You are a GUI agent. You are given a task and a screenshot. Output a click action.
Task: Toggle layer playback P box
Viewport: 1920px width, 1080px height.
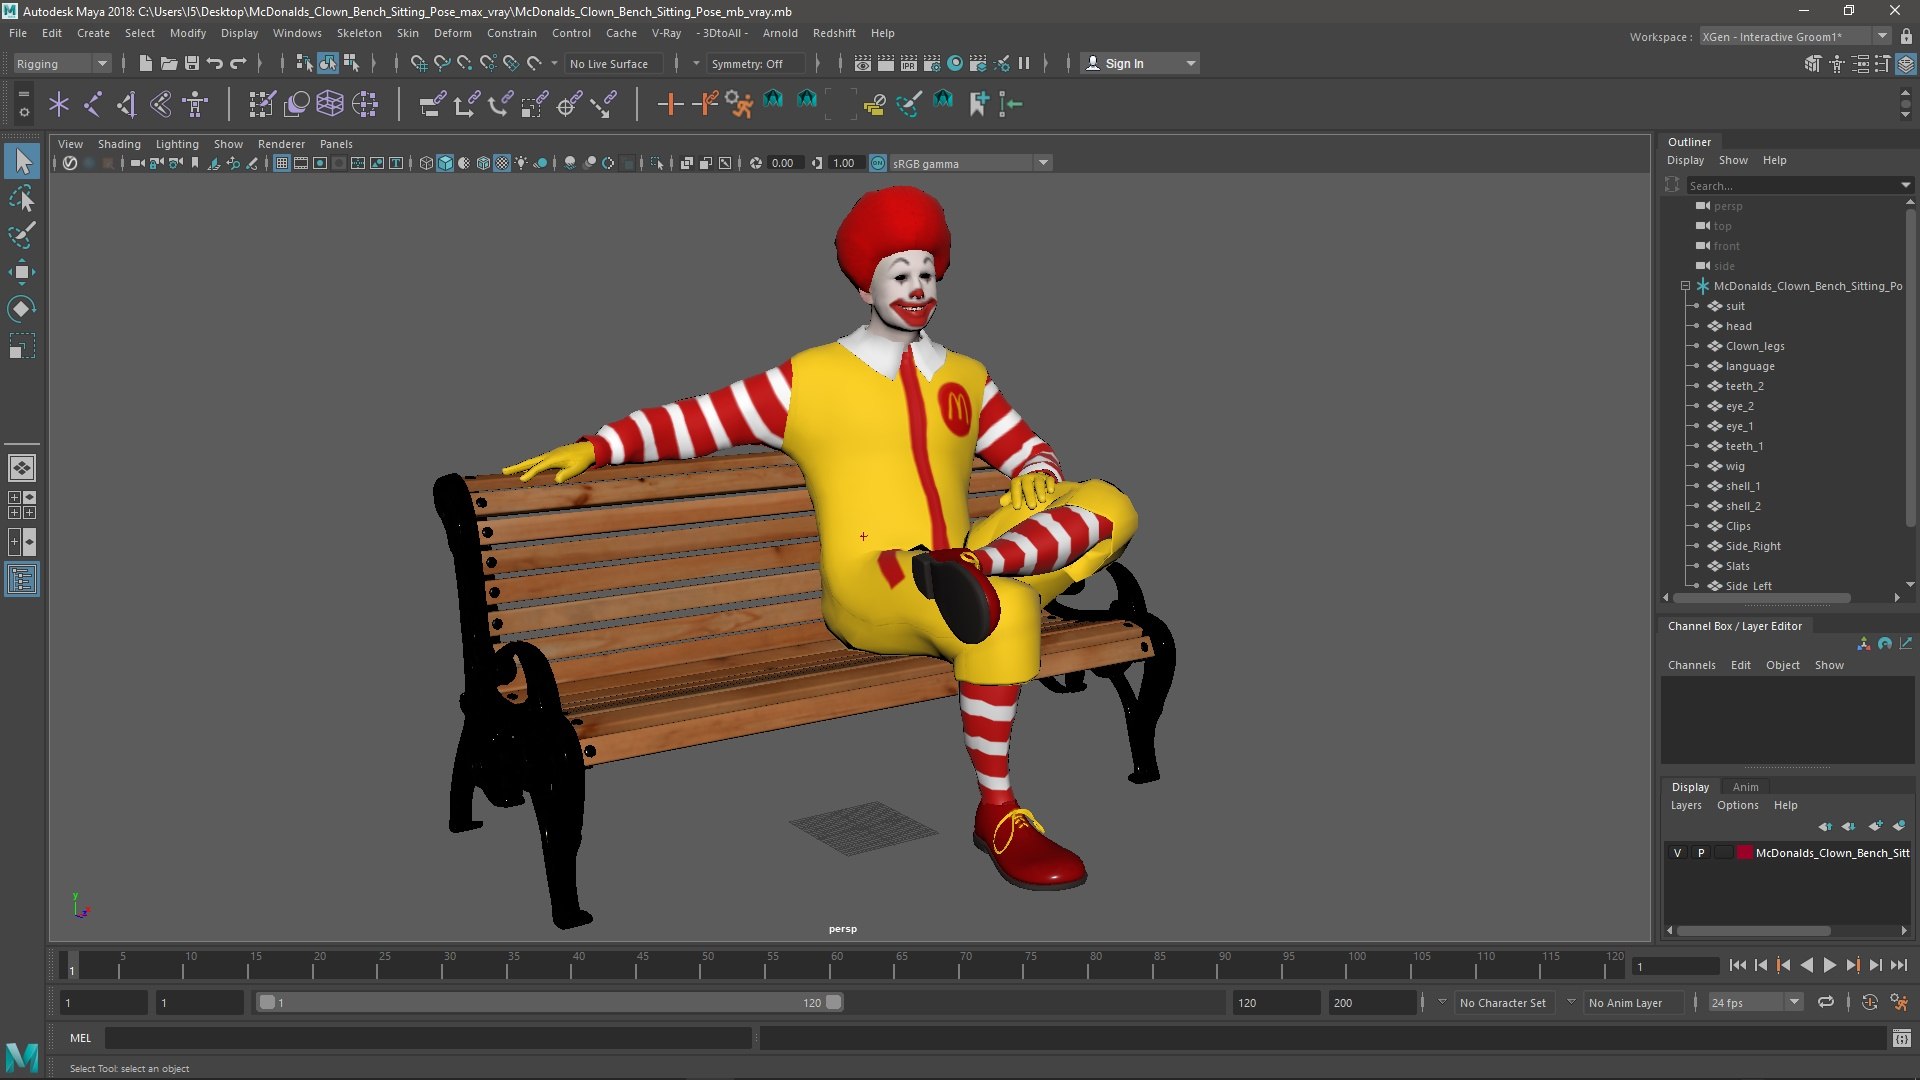[1700, 853]
